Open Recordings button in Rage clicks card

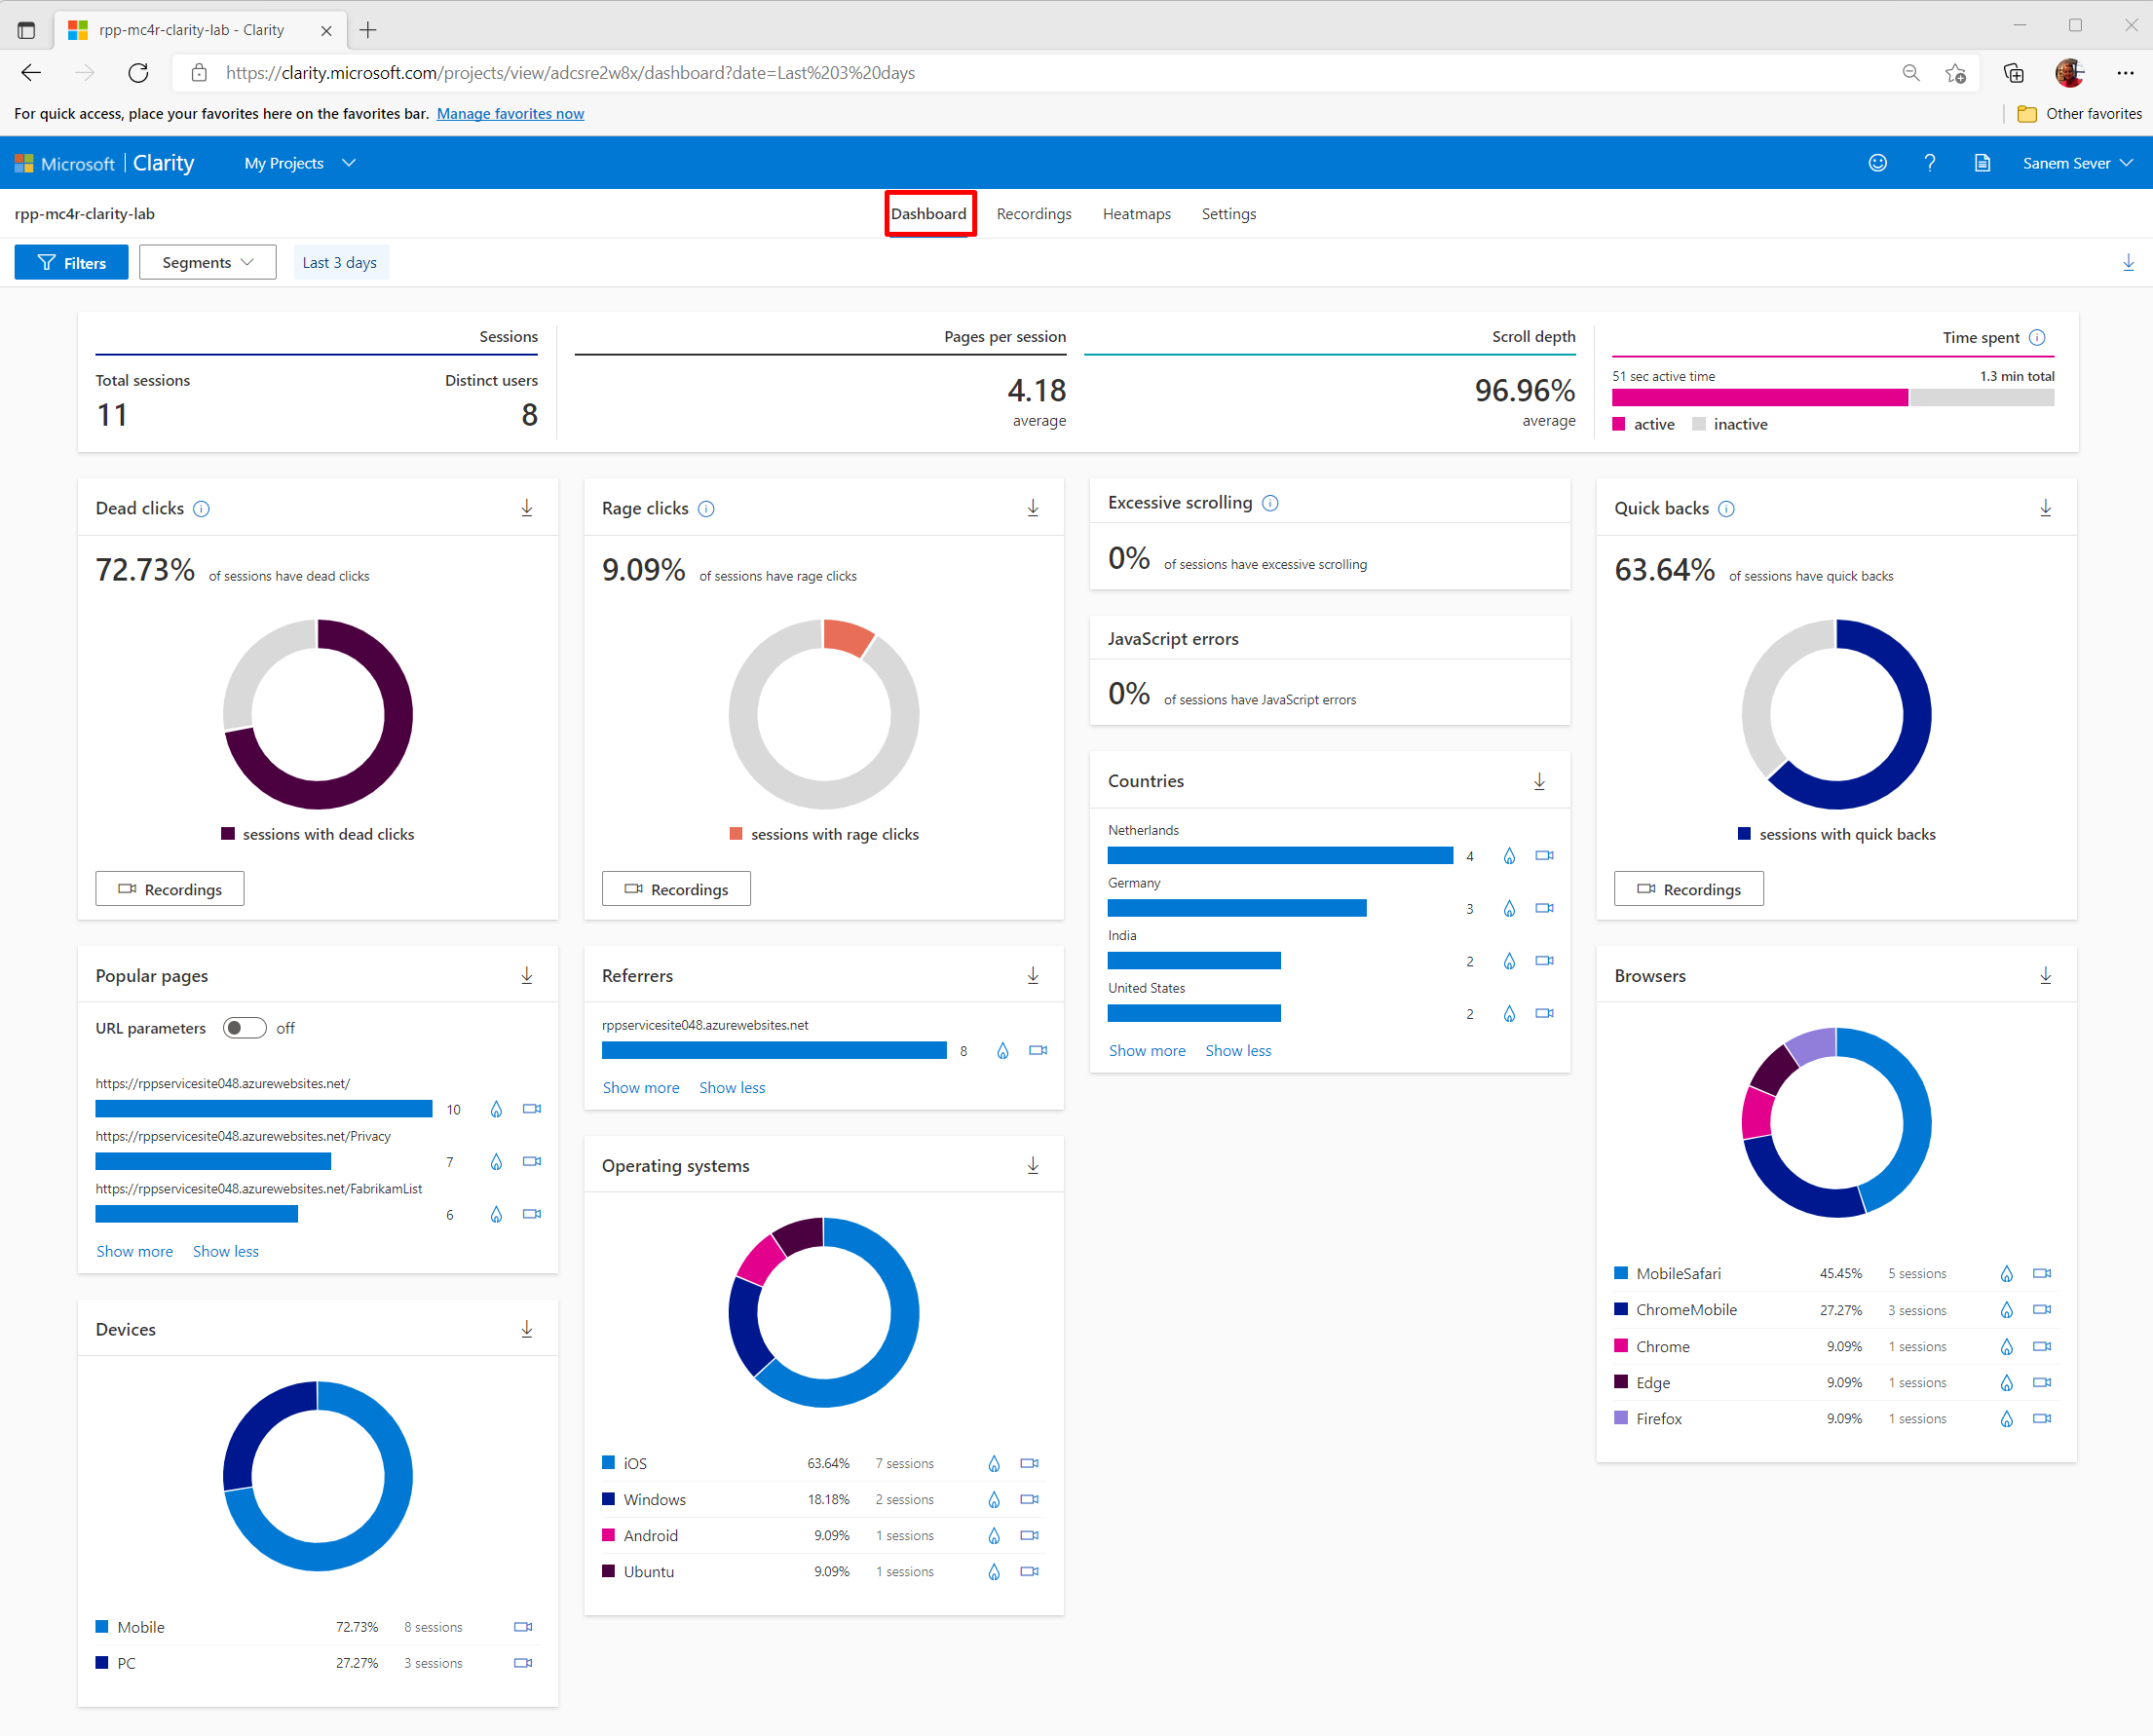pos(676,889)
